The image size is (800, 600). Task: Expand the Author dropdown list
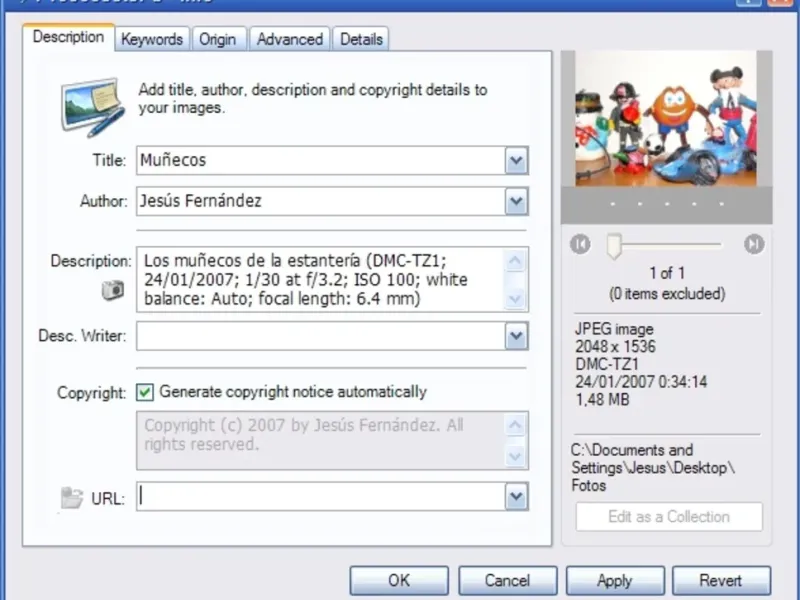(516, 201)
